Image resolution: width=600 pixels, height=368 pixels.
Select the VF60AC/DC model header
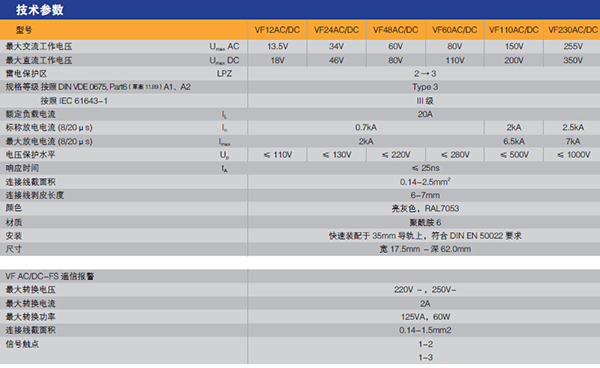[x=455, y=30]
